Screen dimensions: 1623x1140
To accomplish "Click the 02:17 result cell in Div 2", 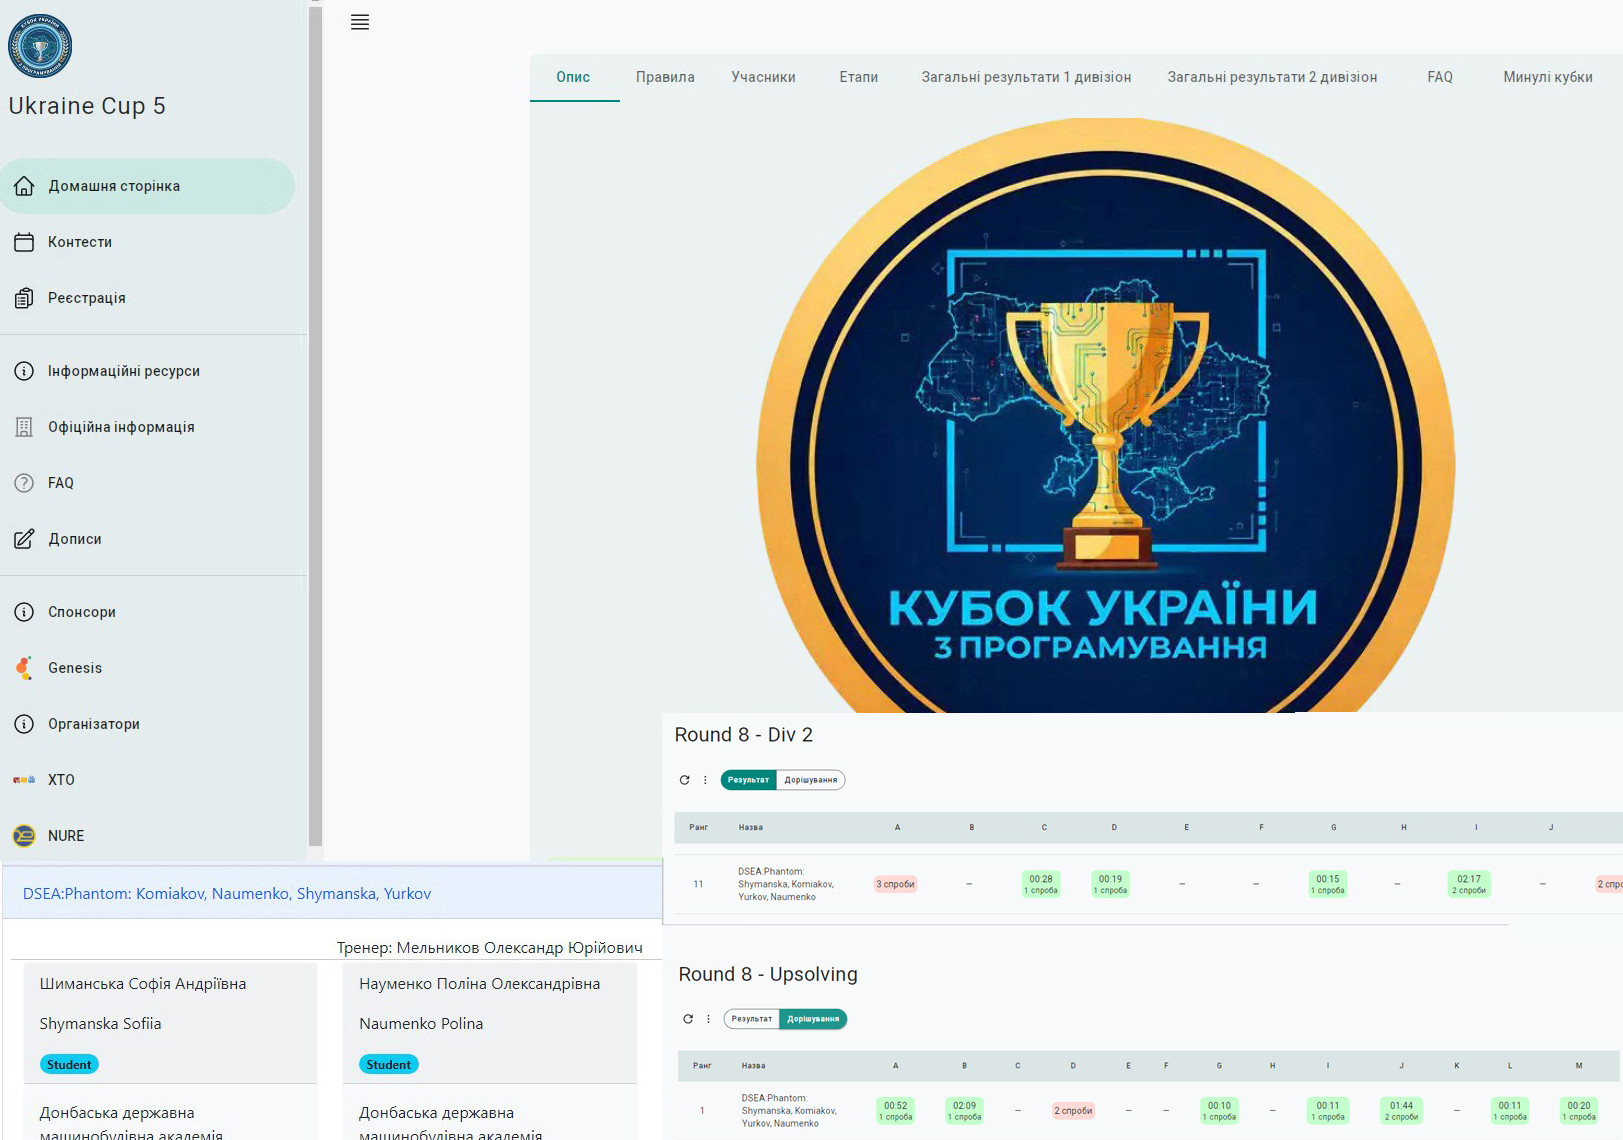I will (x=1469, y=885).
